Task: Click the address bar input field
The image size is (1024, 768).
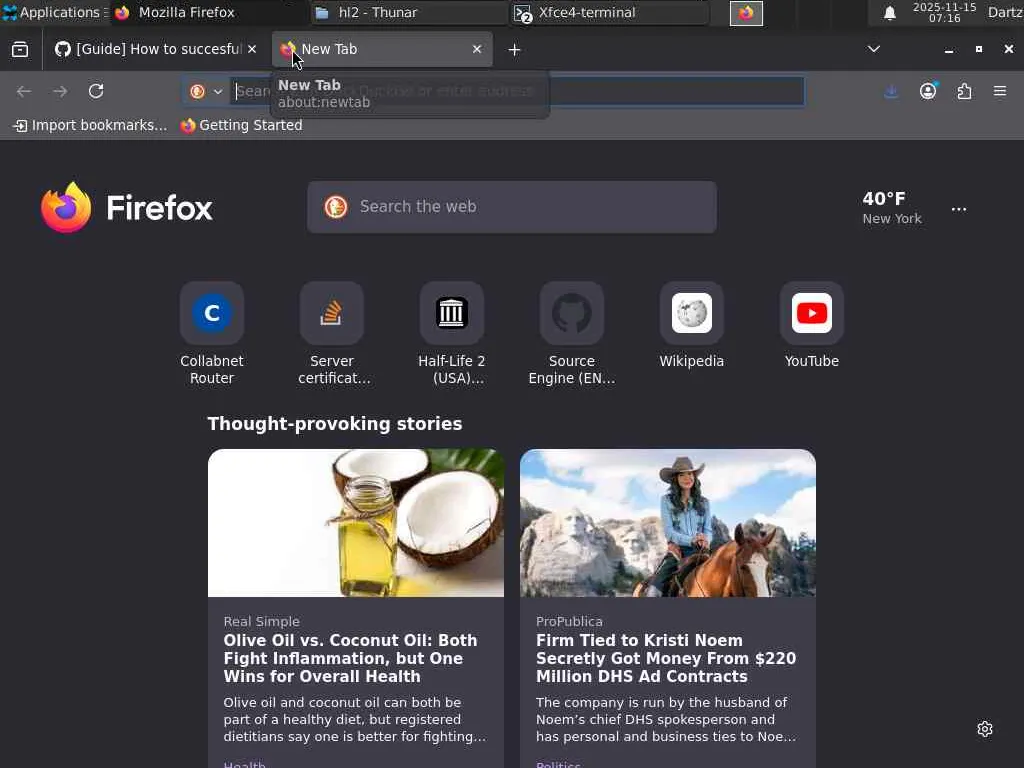Action: [519, 91]
